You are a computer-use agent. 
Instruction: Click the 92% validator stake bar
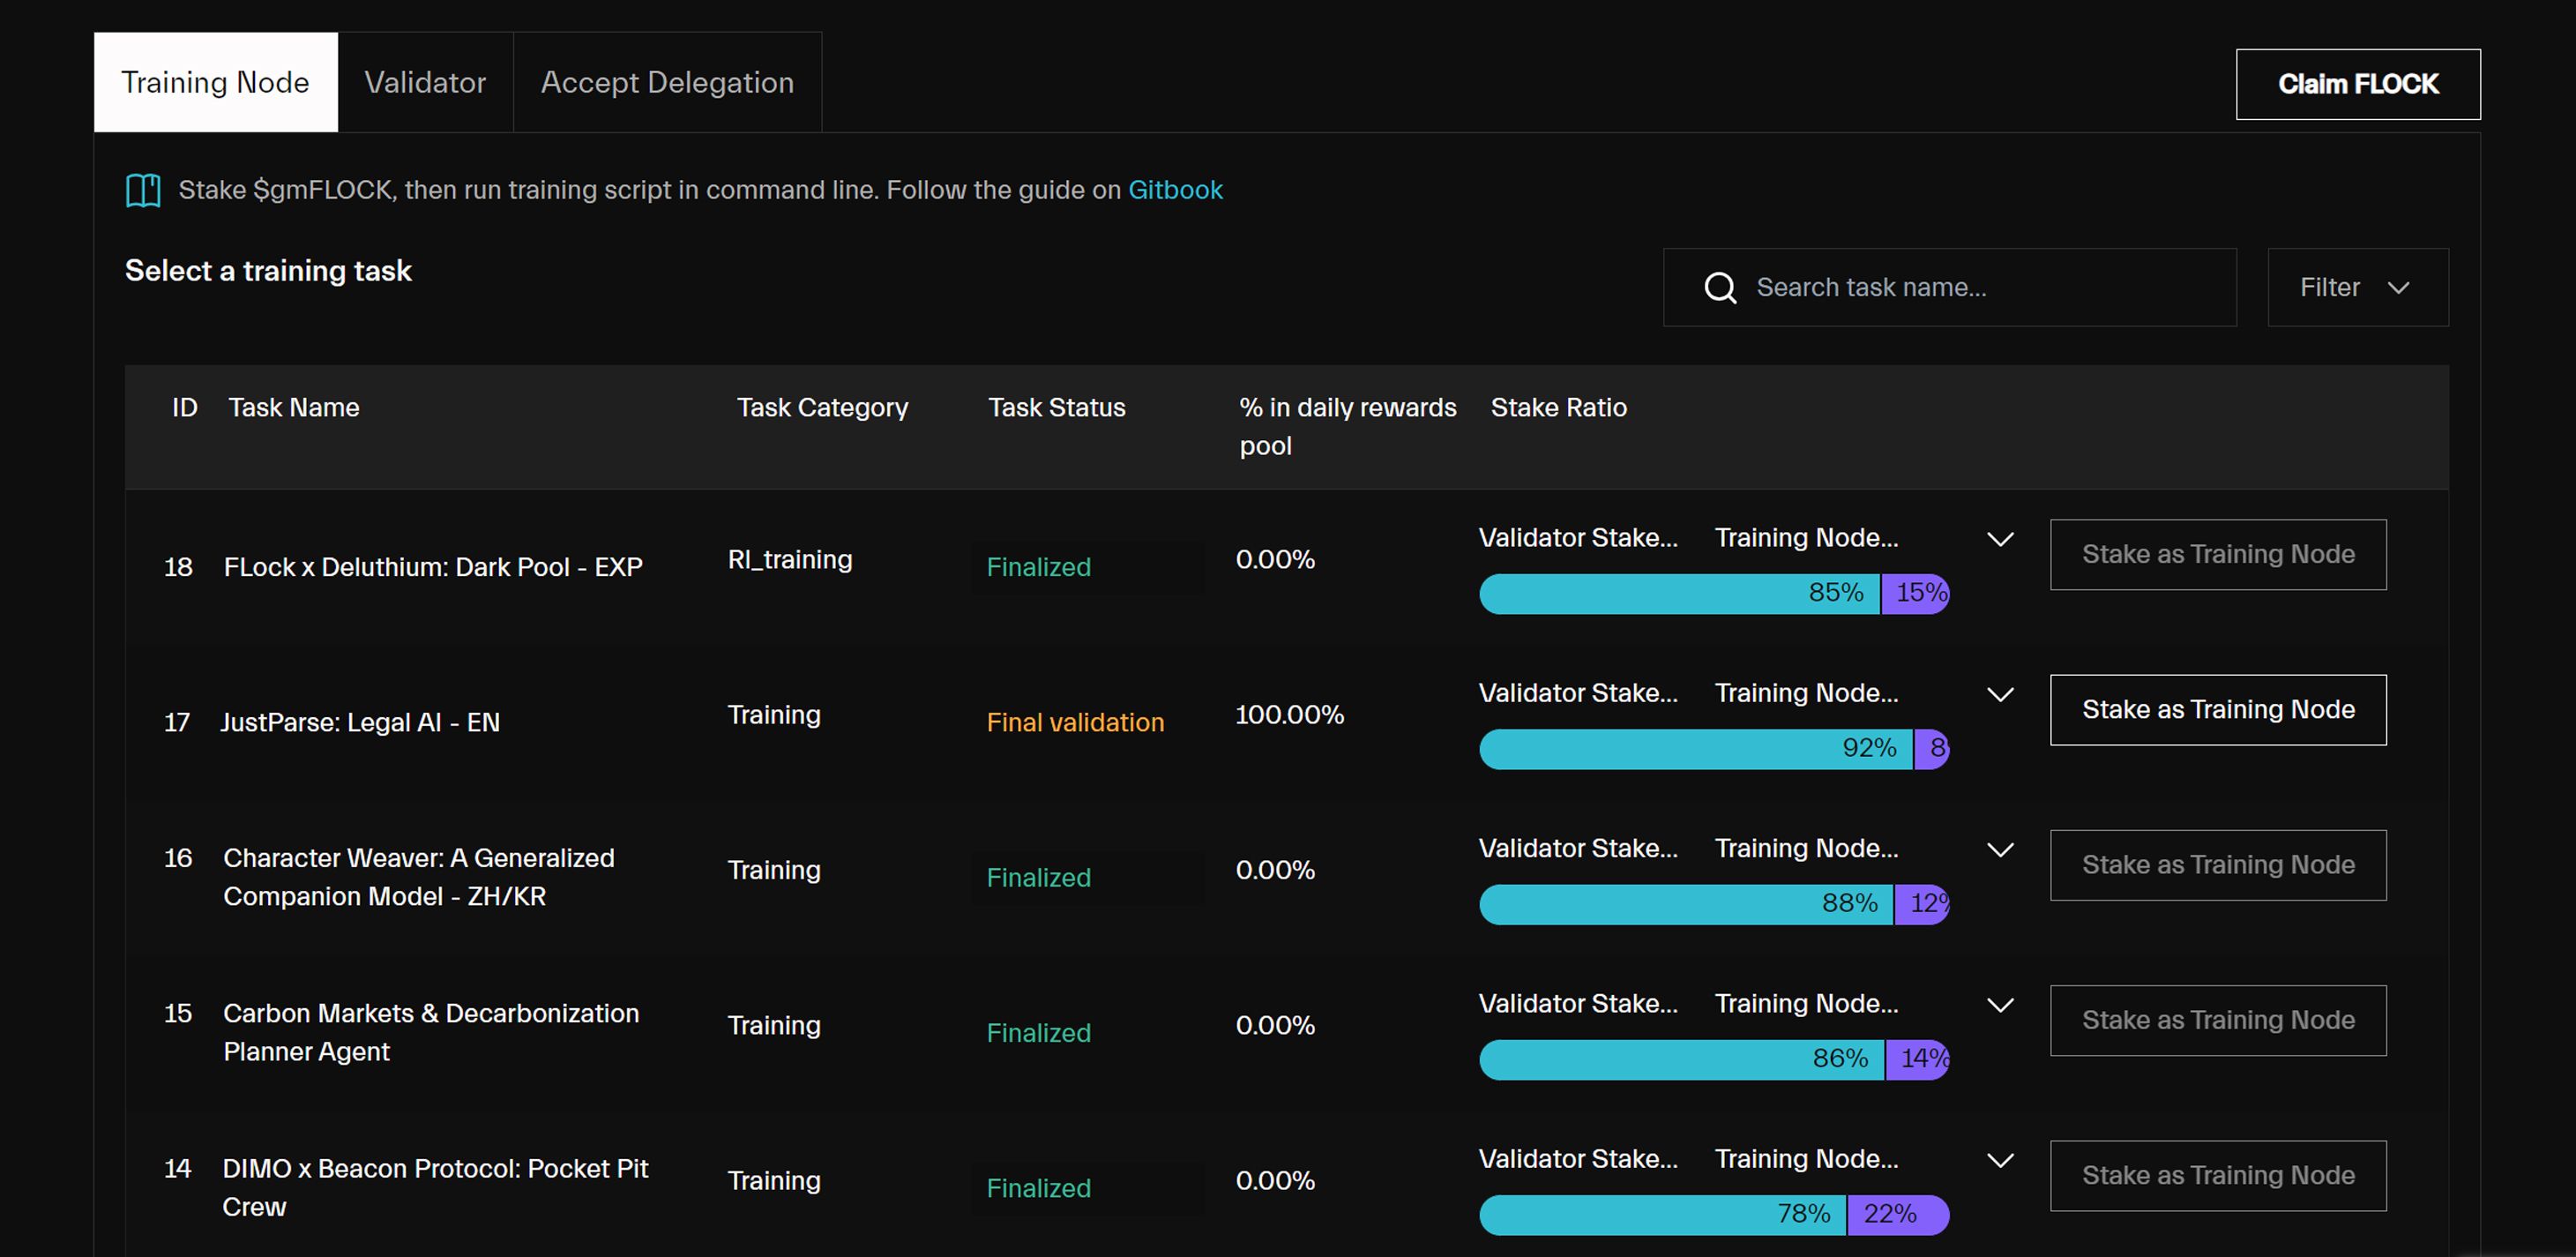coord(1696,749)
